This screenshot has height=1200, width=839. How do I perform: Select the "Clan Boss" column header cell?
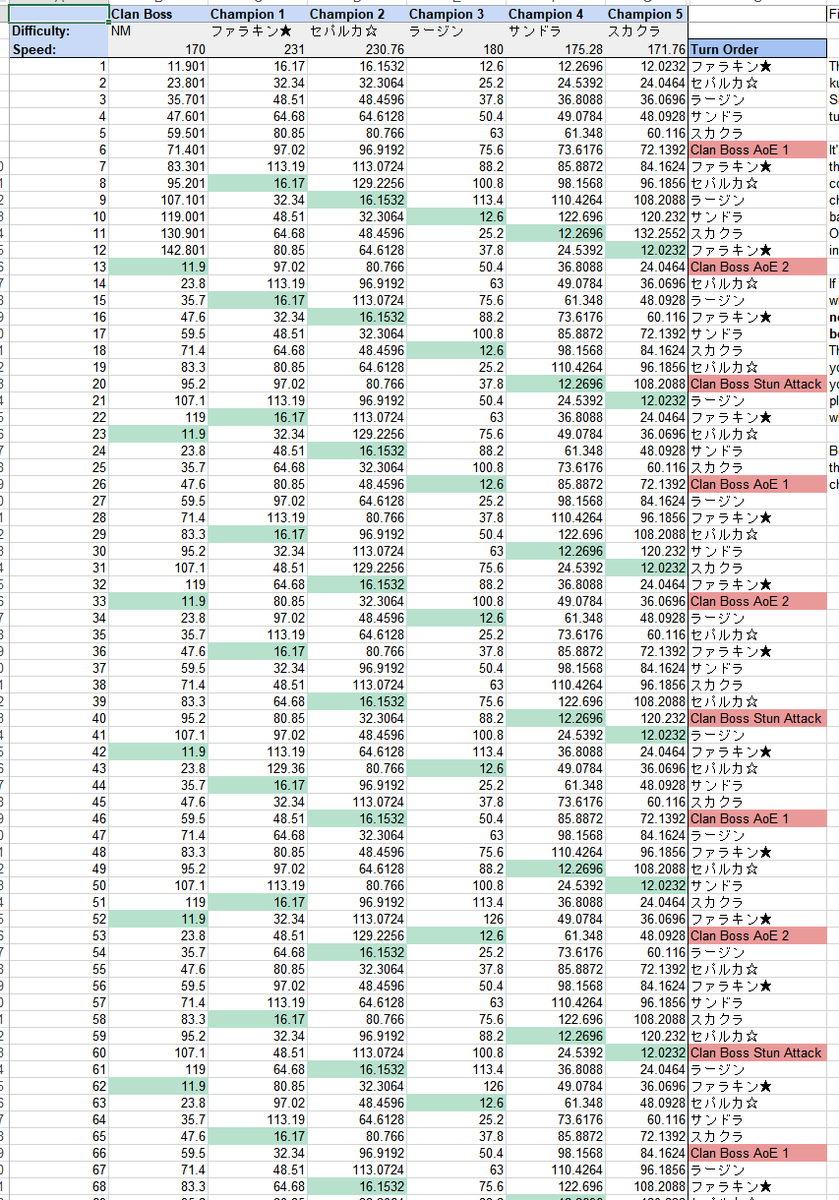coord(158,14)
